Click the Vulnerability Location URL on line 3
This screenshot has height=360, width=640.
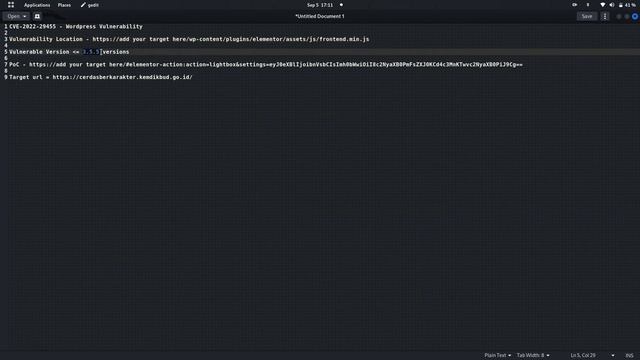coord(231,39)
